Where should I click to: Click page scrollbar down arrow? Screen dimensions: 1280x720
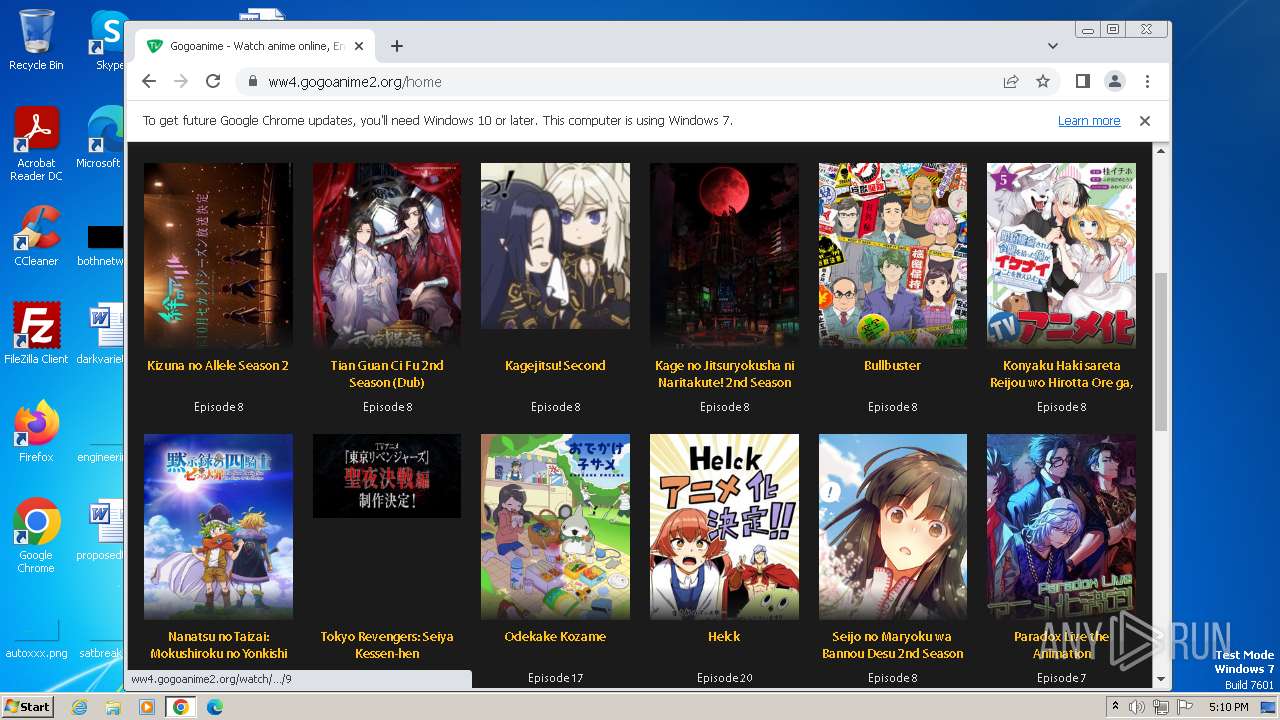tap(1161, 679)
